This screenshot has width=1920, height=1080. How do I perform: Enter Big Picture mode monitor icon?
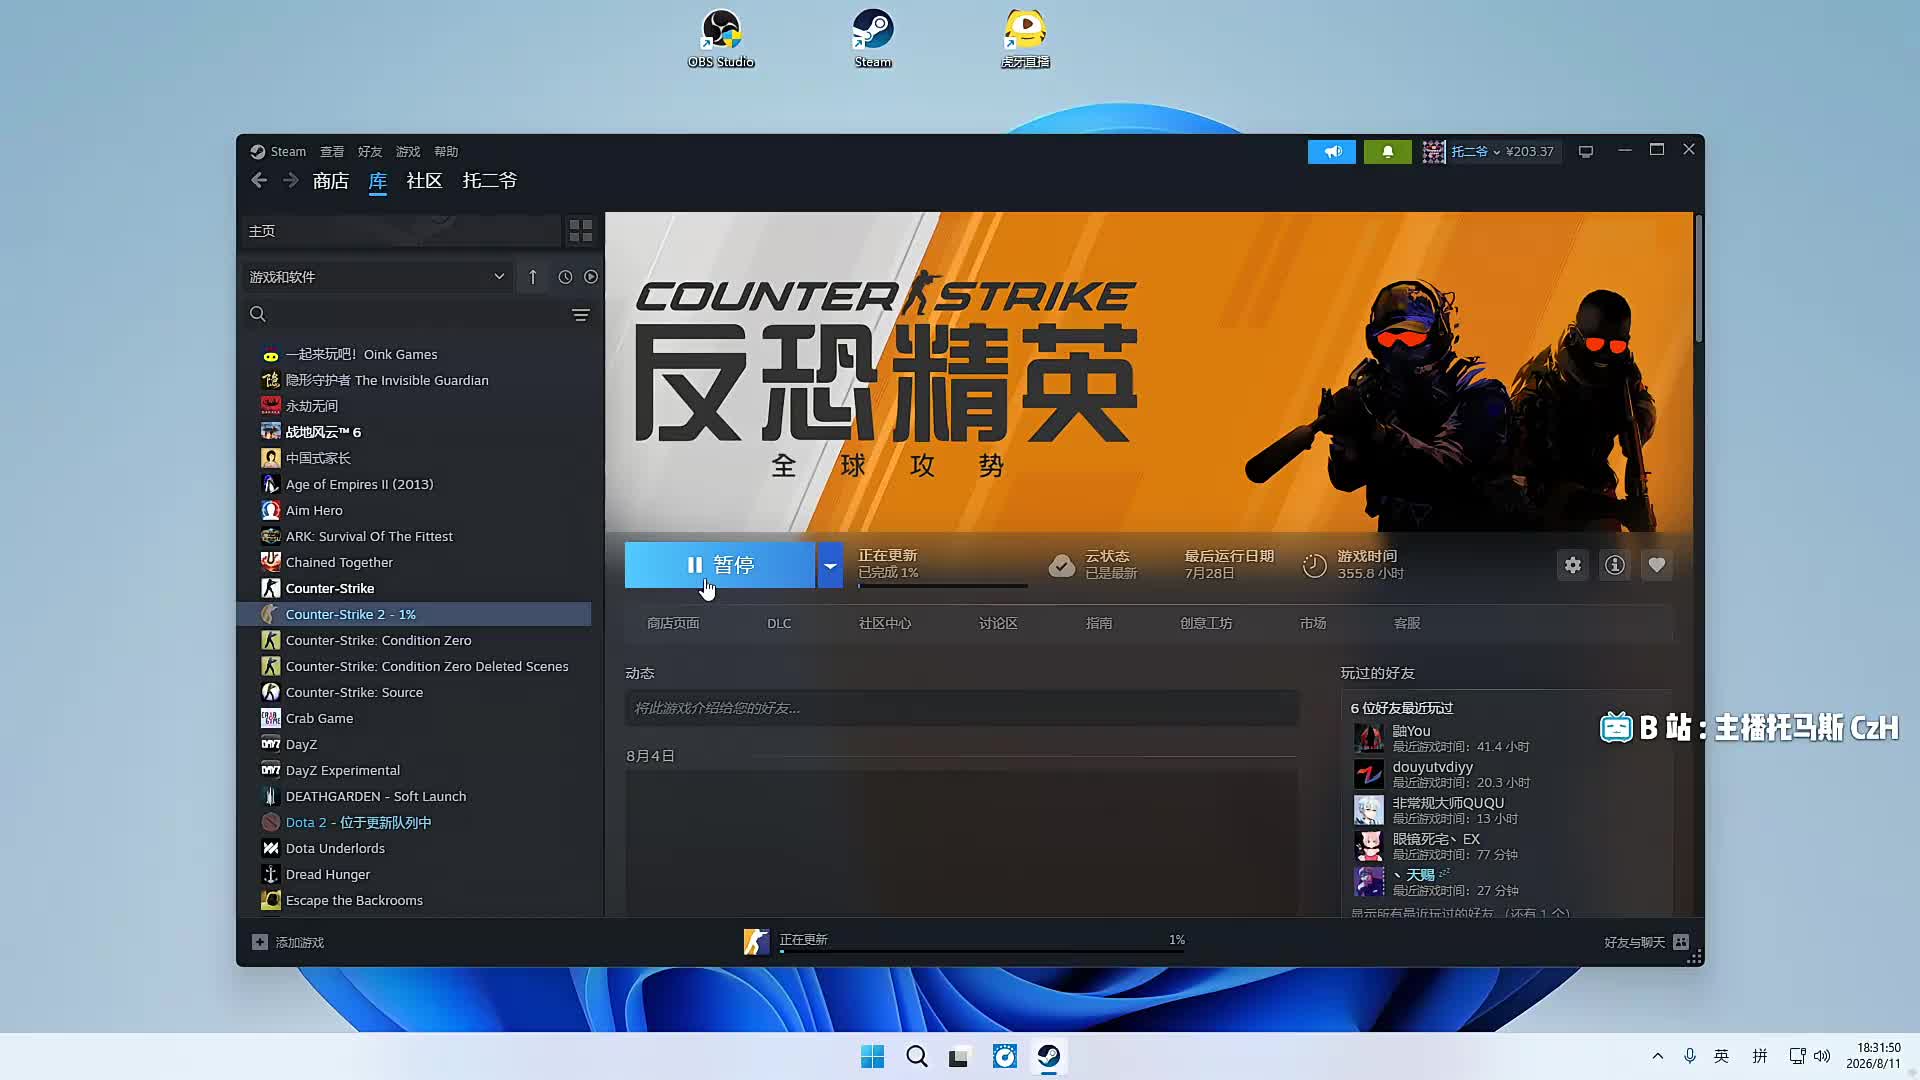(x=1586, y=152)
